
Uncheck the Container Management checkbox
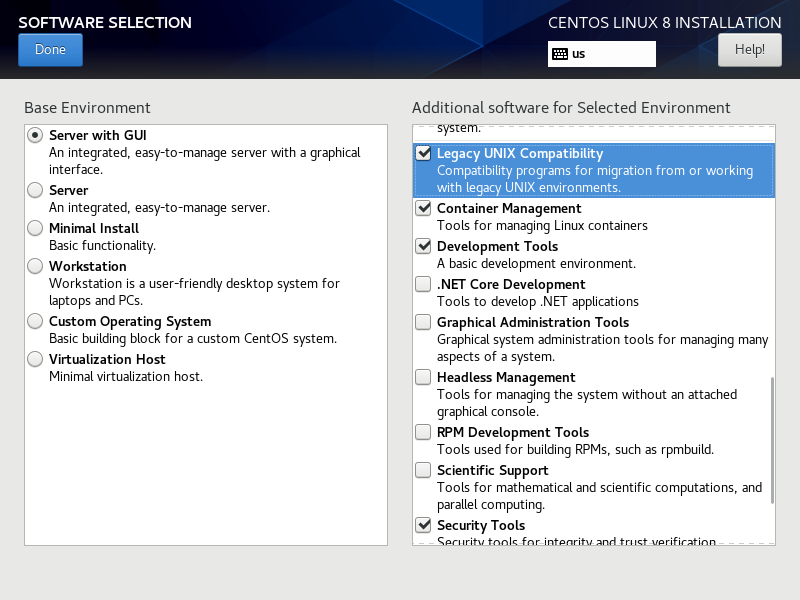423,208
